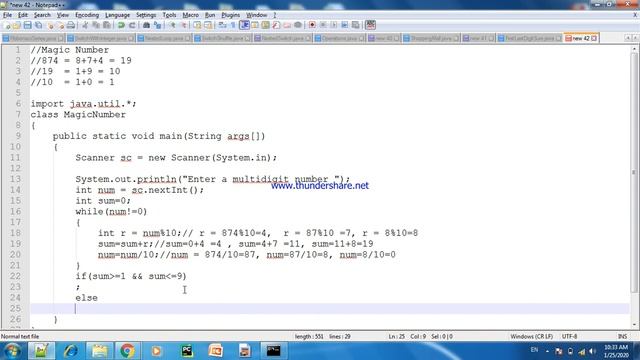Toggle synchronized vertical scrolling icon
Image resolution: width=640 pixels, height=360 pixels.
tap(197, 25)
